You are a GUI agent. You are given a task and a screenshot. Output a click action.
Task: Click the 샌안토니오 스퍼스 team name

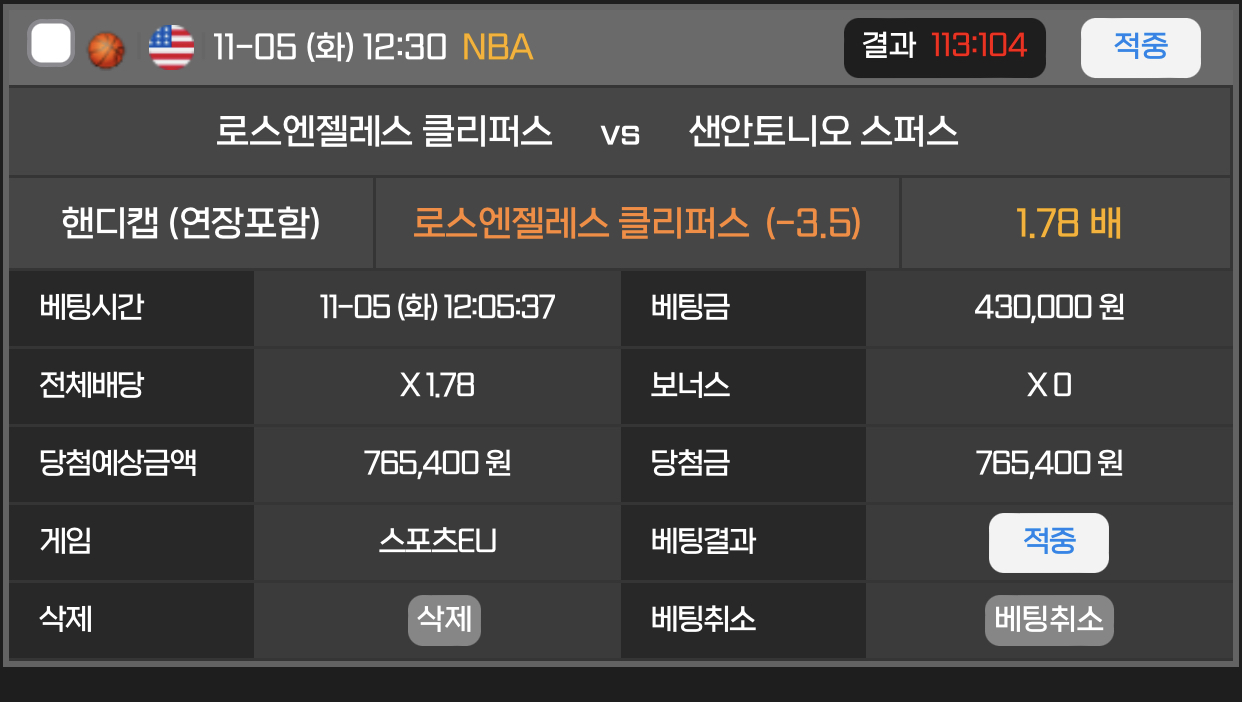[x=823, y=132]
